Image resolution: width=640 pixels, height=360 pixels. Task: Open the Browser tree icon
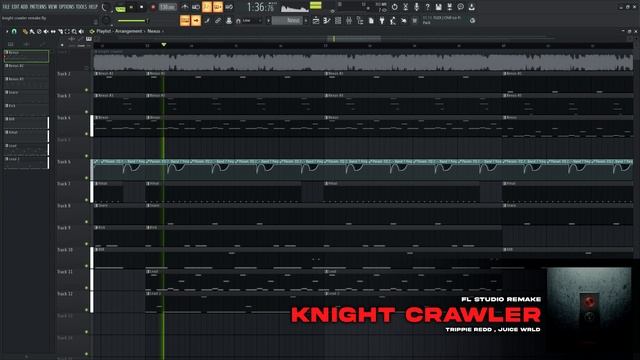tap(360, 20)
